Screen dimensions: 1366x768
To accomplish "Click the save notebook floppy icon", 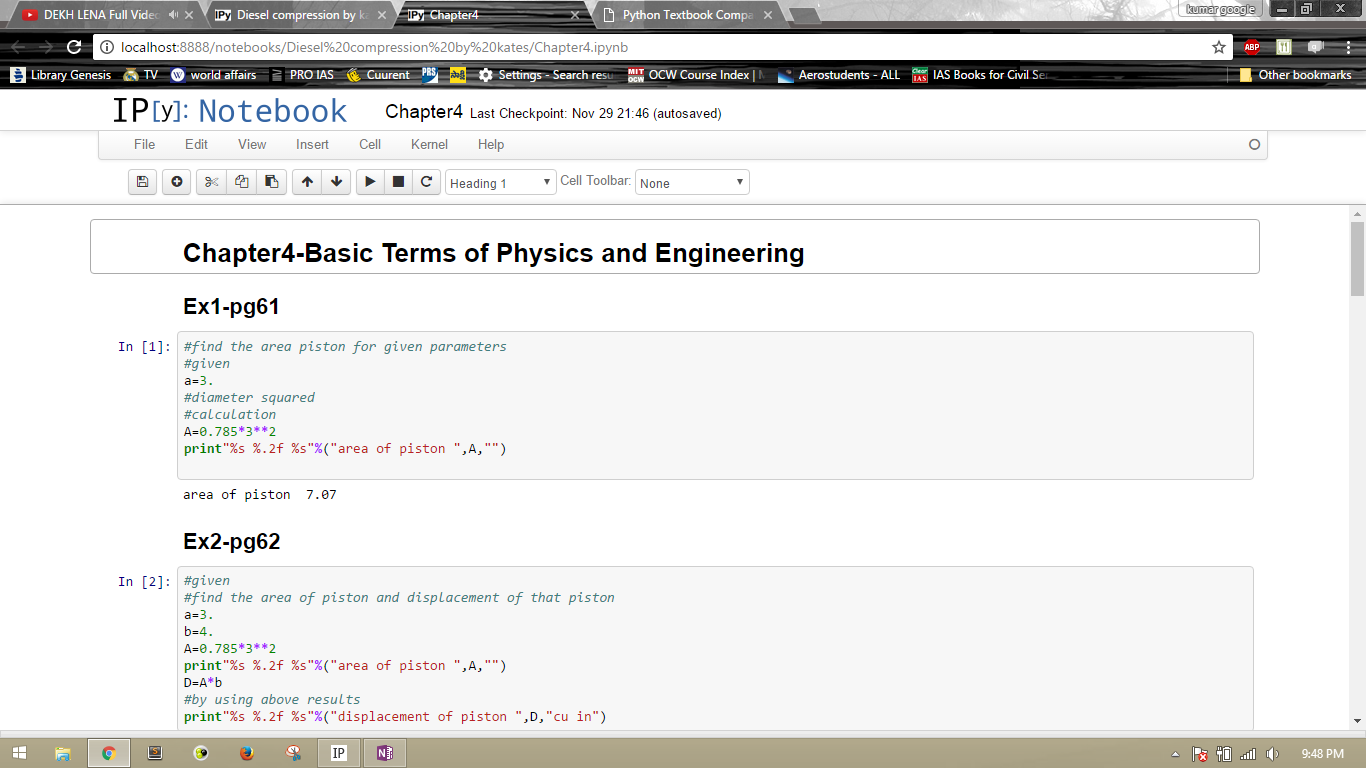I will (x=142, y=182).
